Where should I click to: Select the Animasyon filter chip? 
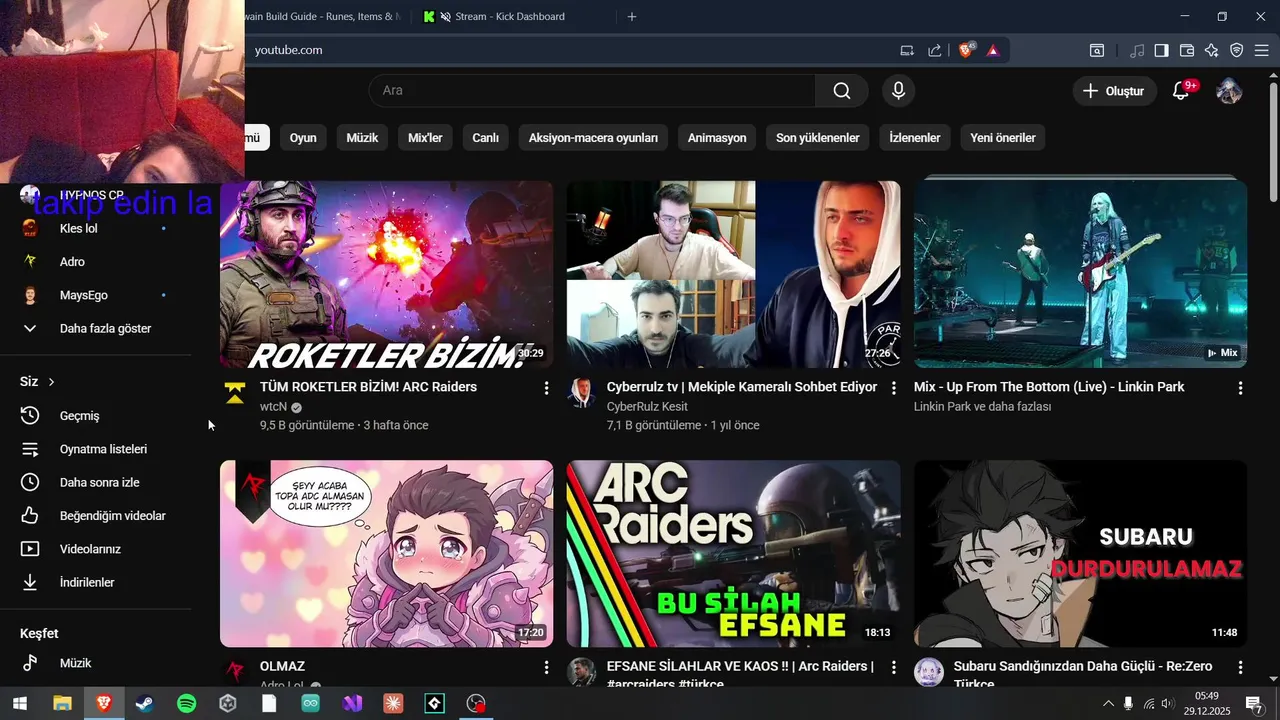tap(717, 138)
